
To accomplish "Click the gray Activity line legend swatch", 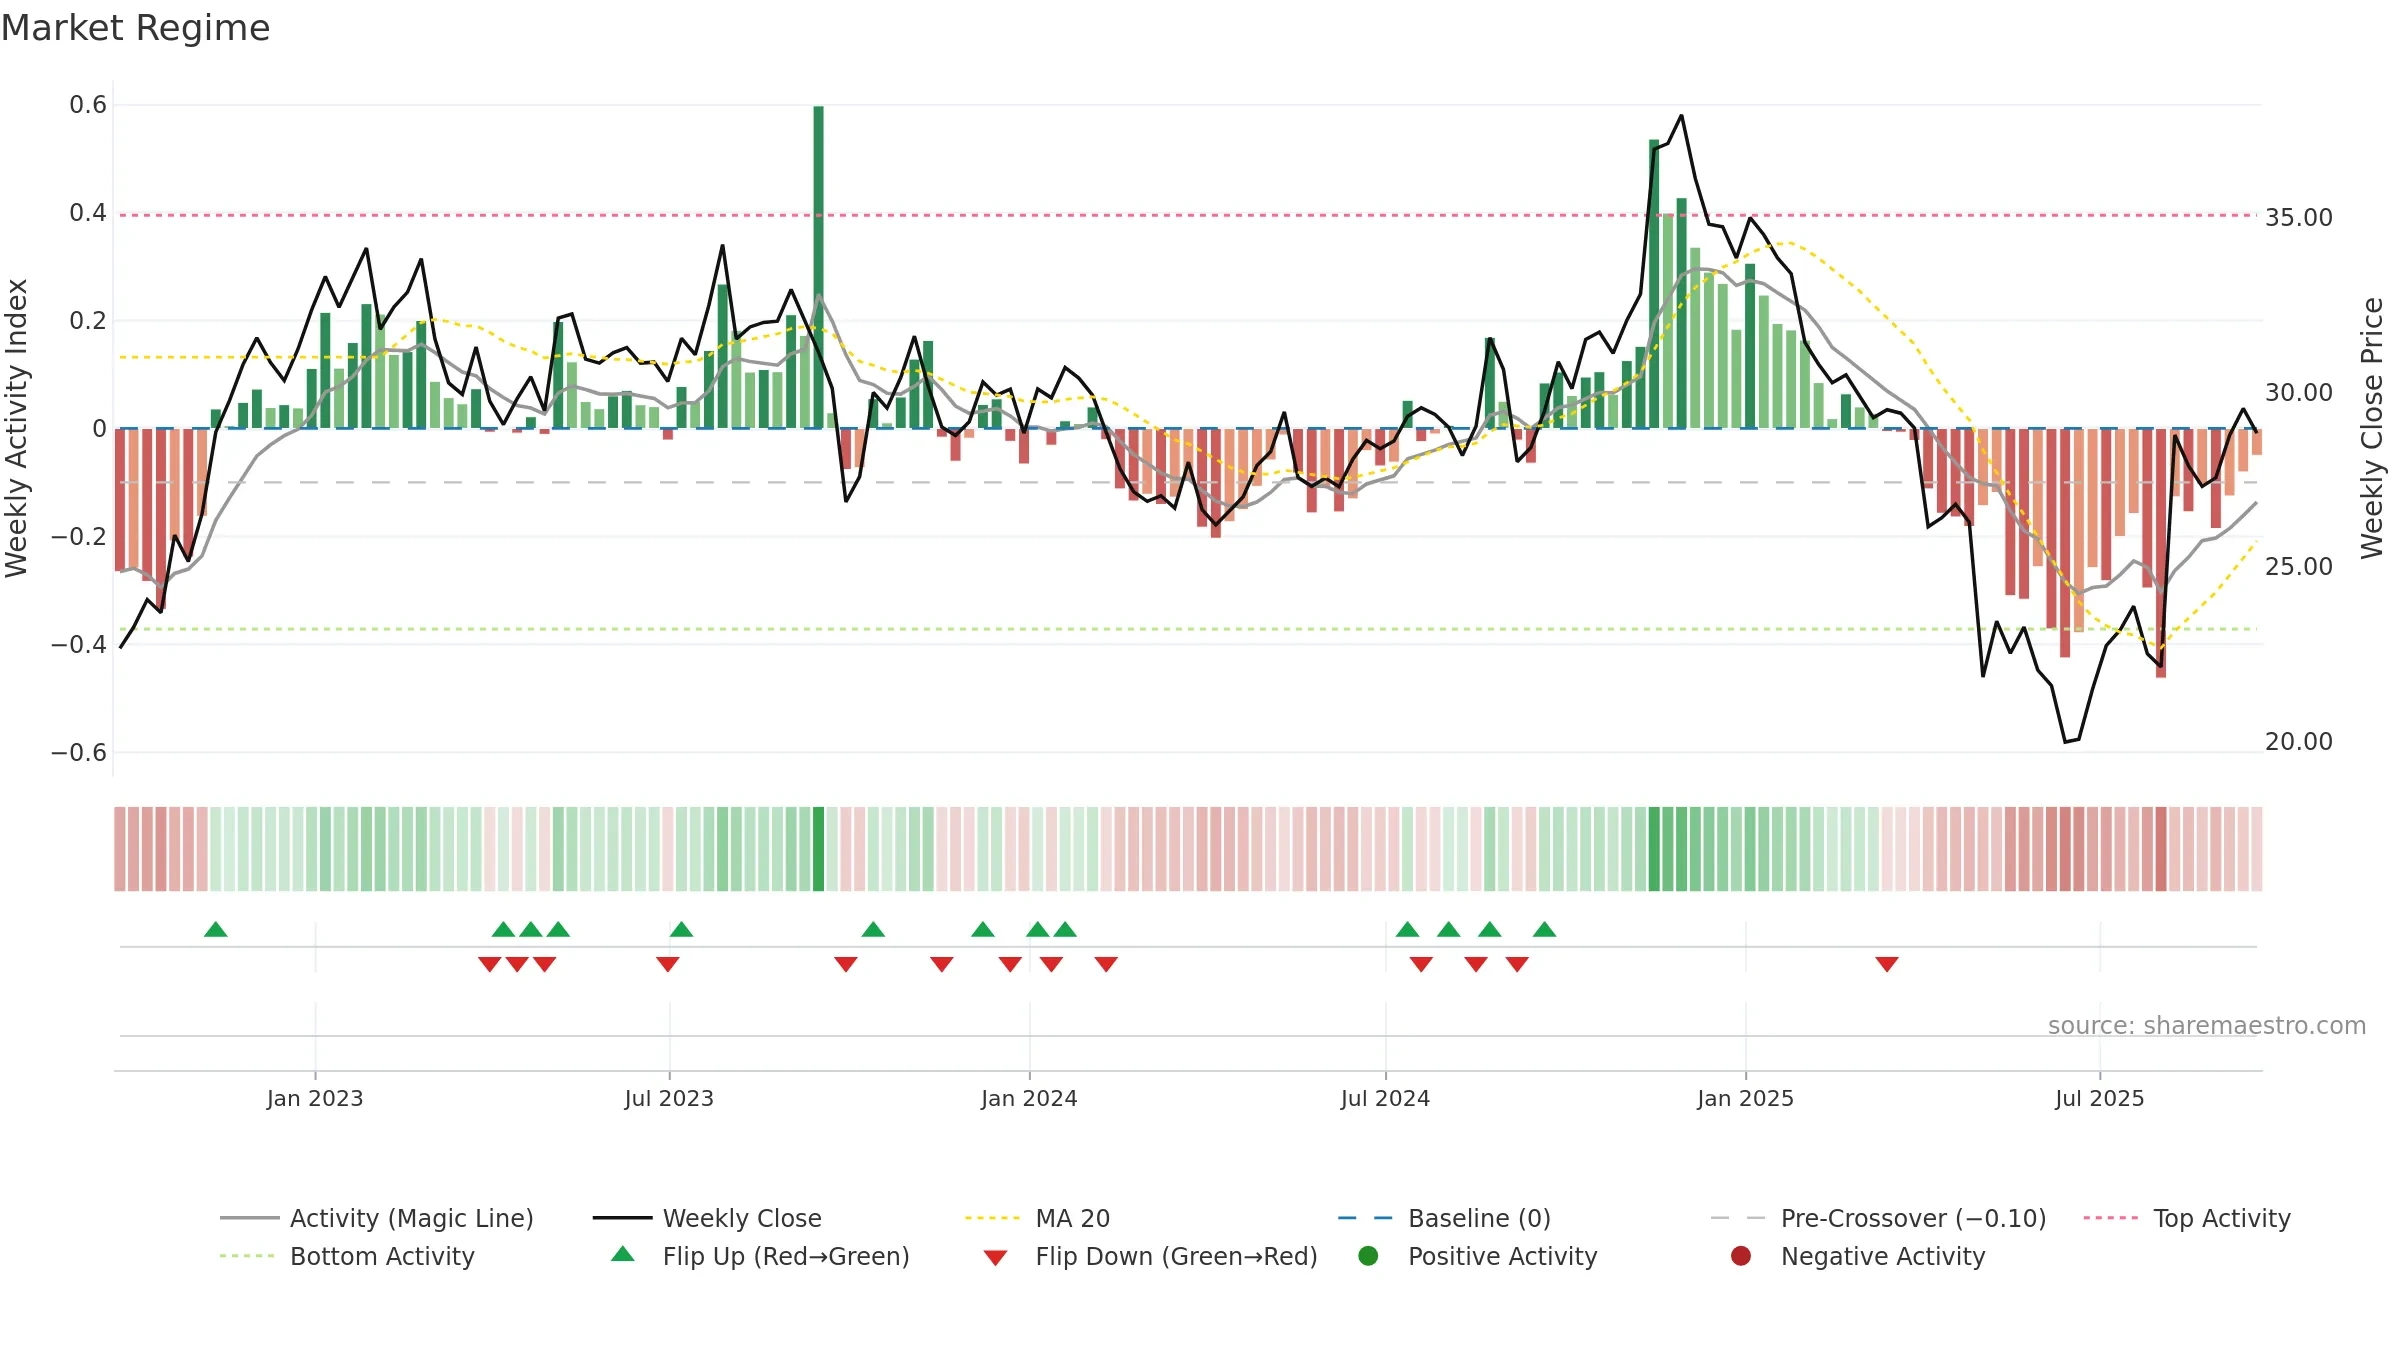I will 249,1218.
